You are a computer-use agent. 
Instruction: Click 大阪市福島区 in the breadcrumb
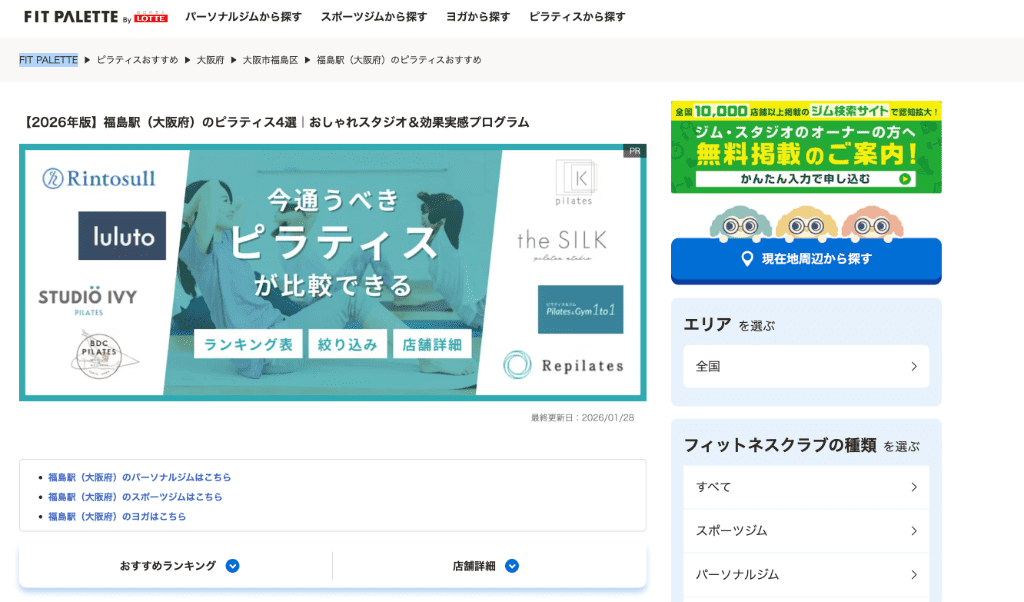click(x=270, y=60)
